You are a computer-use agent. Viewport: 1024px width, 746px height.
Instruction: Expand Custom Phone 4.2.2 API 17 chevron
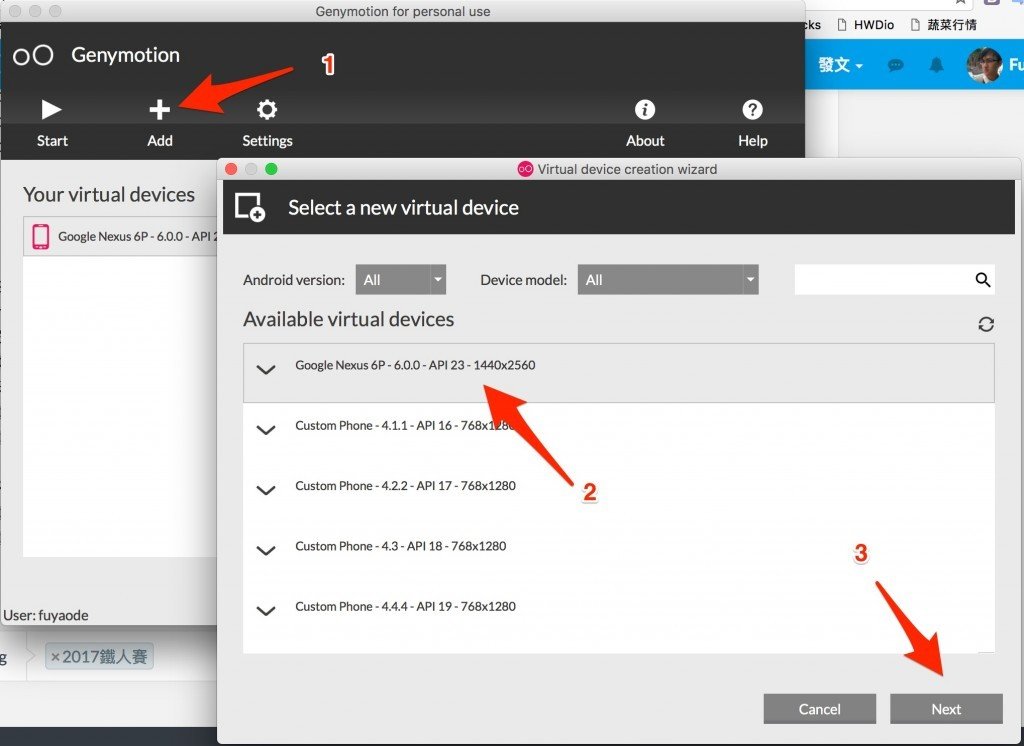(266, 490)
